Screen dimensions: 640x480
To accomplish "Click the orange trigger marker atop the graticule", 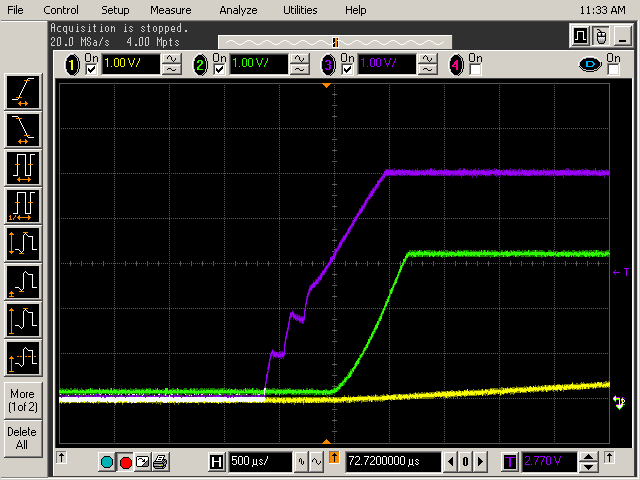I will pos(326,86).
